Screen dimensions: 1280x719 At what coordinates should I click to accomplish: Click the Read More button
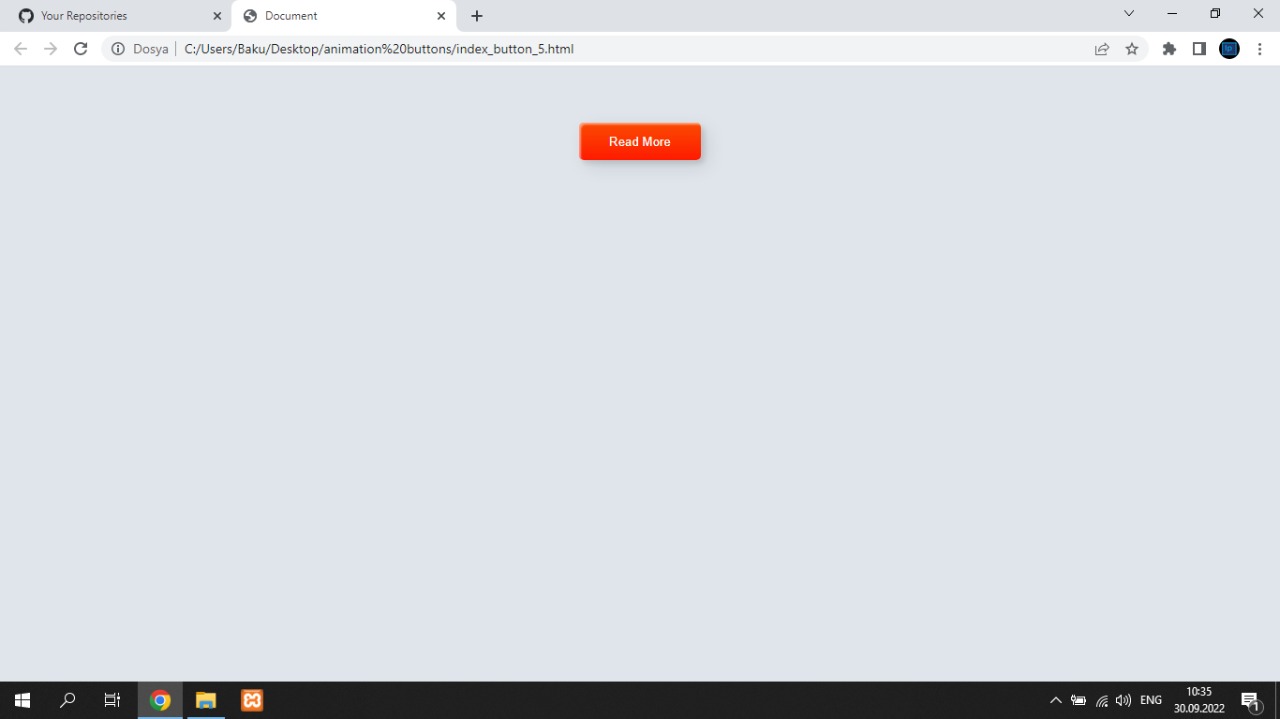click(x=640, y=141)
